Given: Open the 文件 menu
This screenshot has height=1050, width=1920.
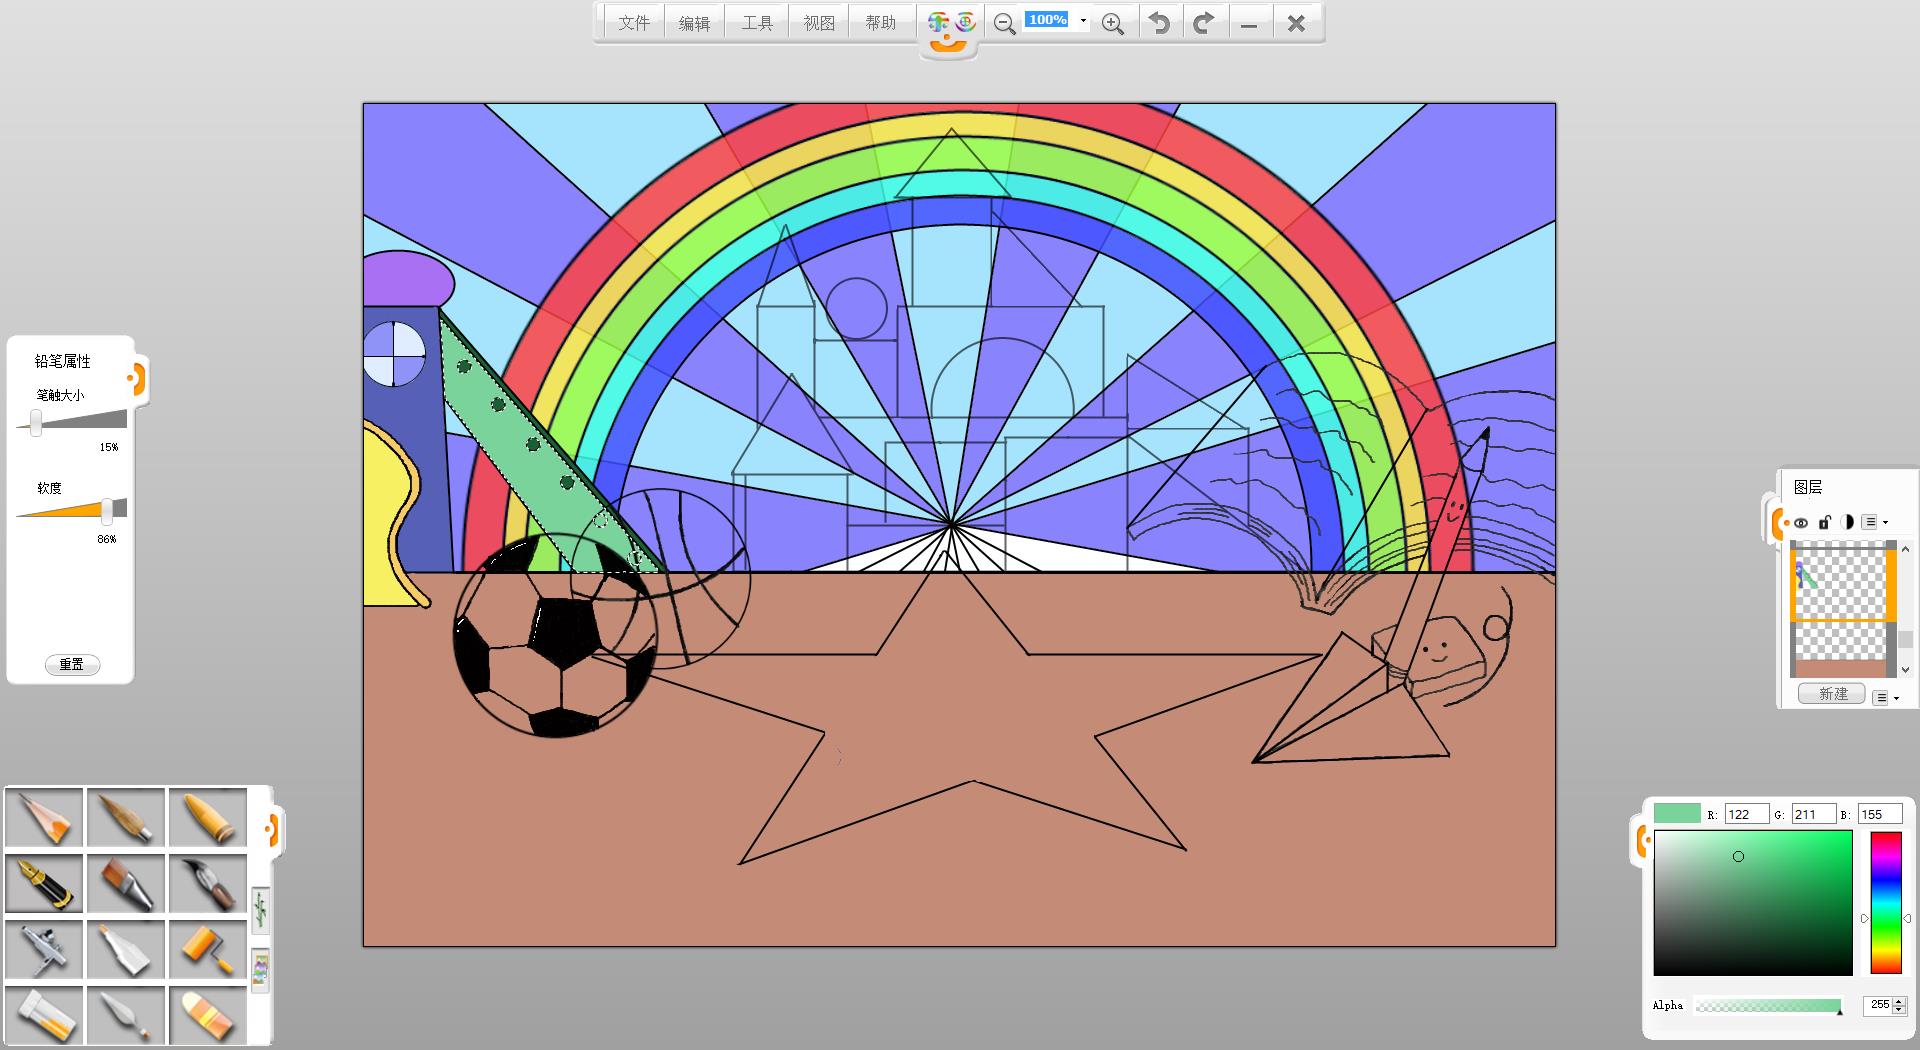Looking at the screenshot, I should [x=634, y=23].
